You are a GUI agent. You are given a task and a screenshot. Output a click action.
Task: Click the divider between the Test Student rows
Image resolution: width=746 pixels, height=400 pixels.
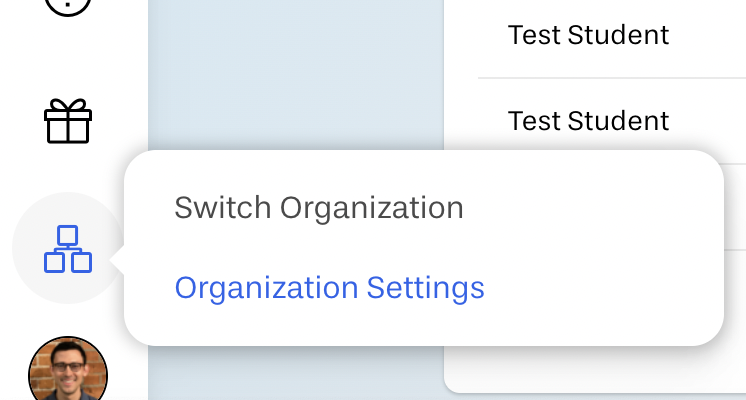pos(612,78)
